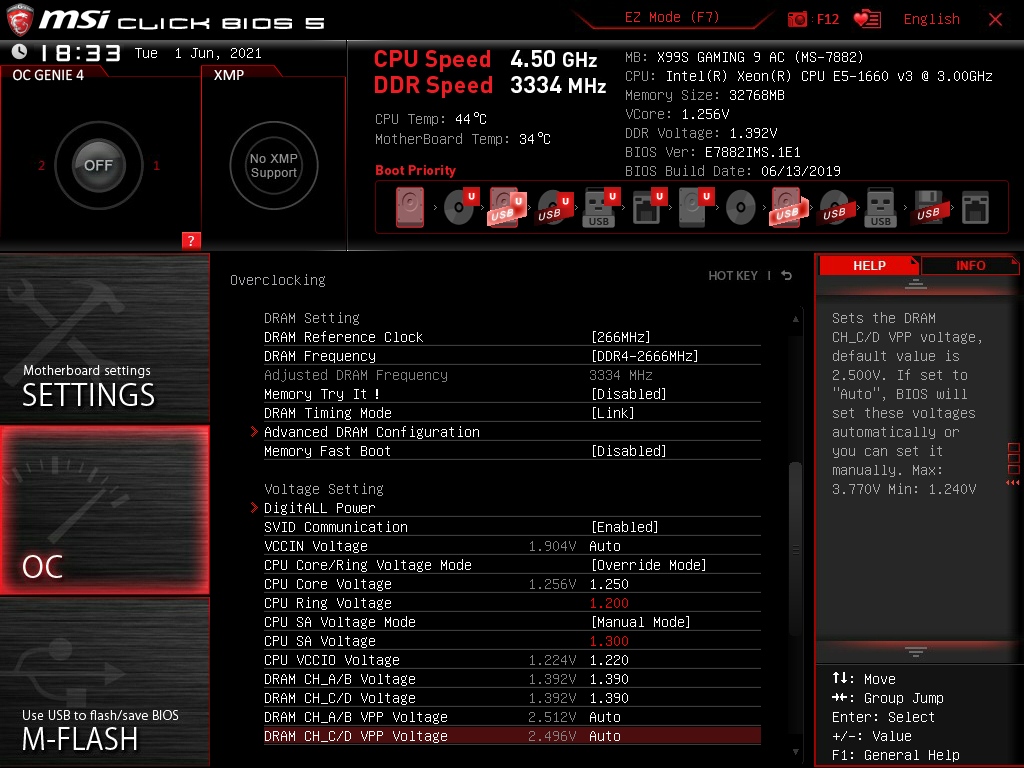Open the OC overclocking section
This screenshot has width=1024, height=768.
point(104,510)
